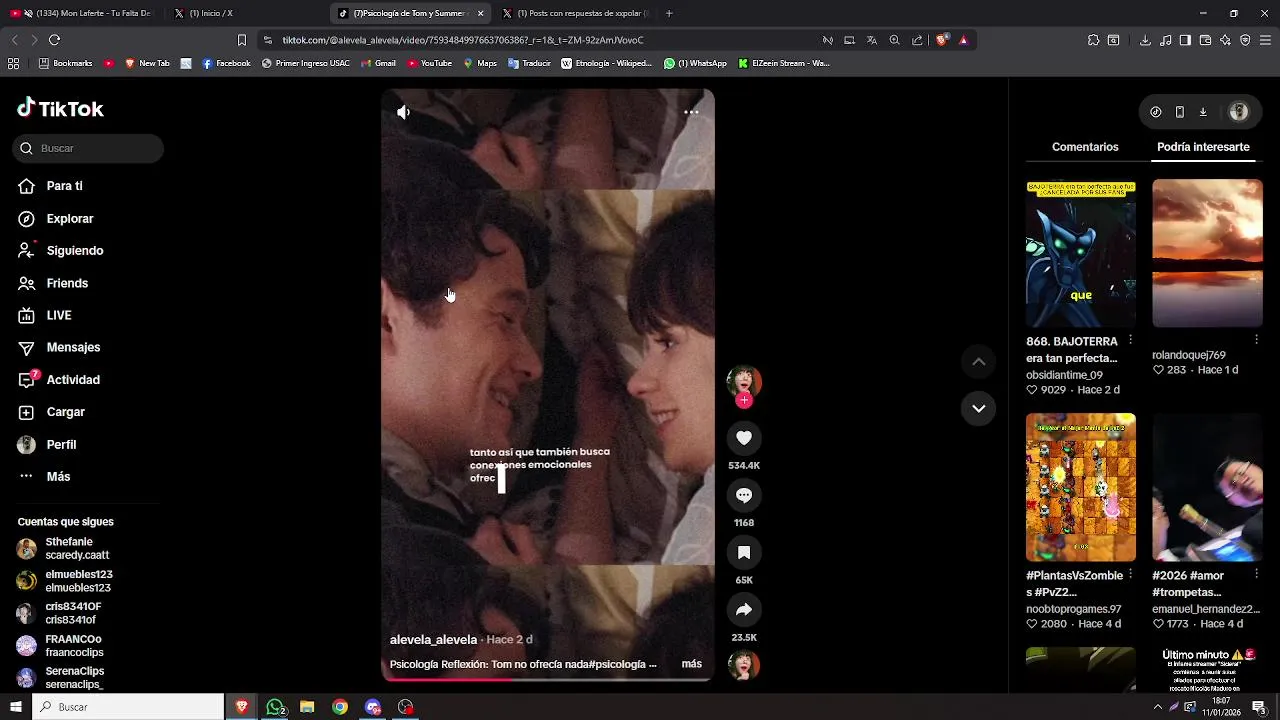This screenshot has height=720, width=1280.
Task: Open the browser hamburger menu
Action: (x=1266, y=40)
